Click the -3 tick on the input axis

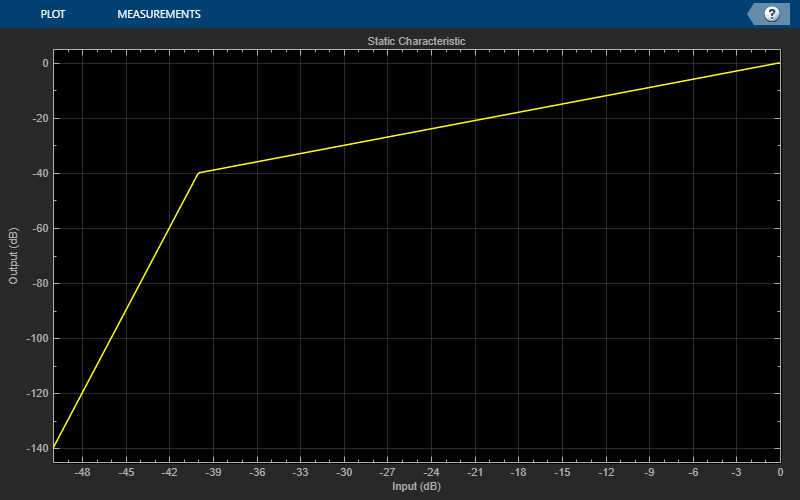[x=736, y=472]
